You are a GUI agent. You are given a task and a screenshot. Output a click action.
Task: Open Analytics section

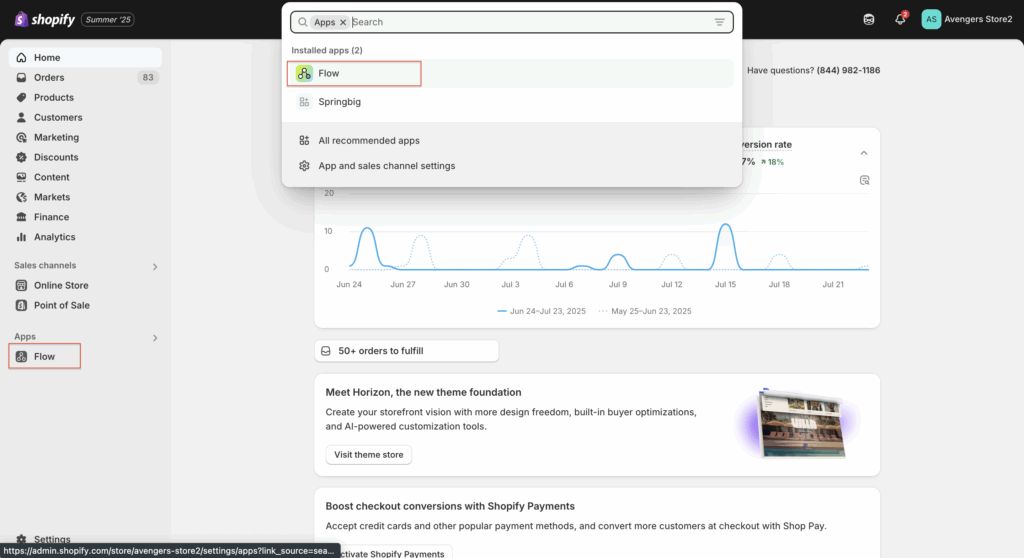85,237
